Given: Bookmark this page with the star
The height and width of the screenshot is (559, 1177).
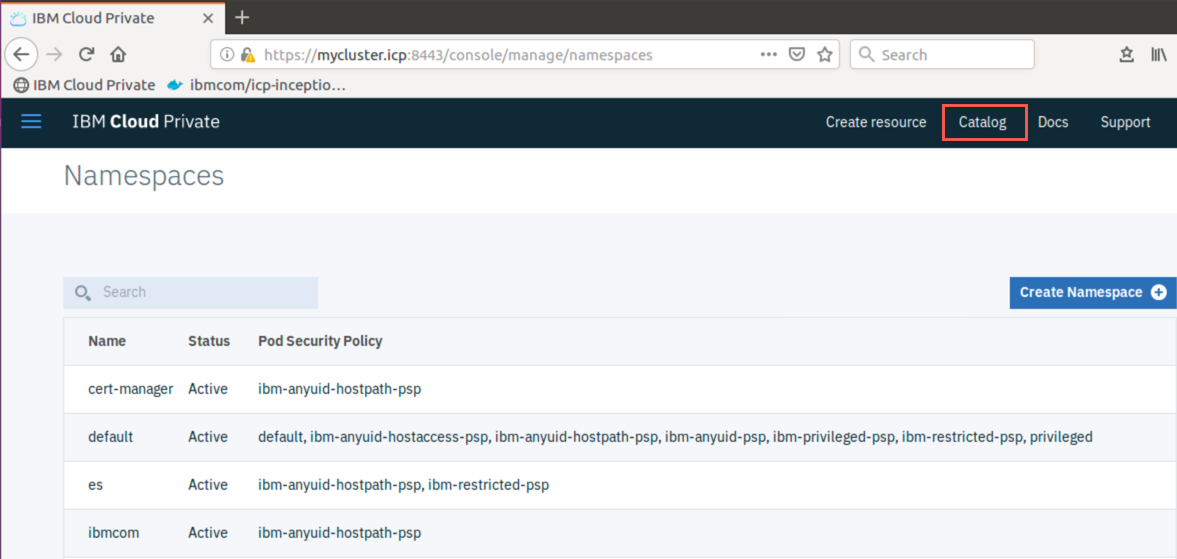Looking at the screenshot, I should [825, 54].
